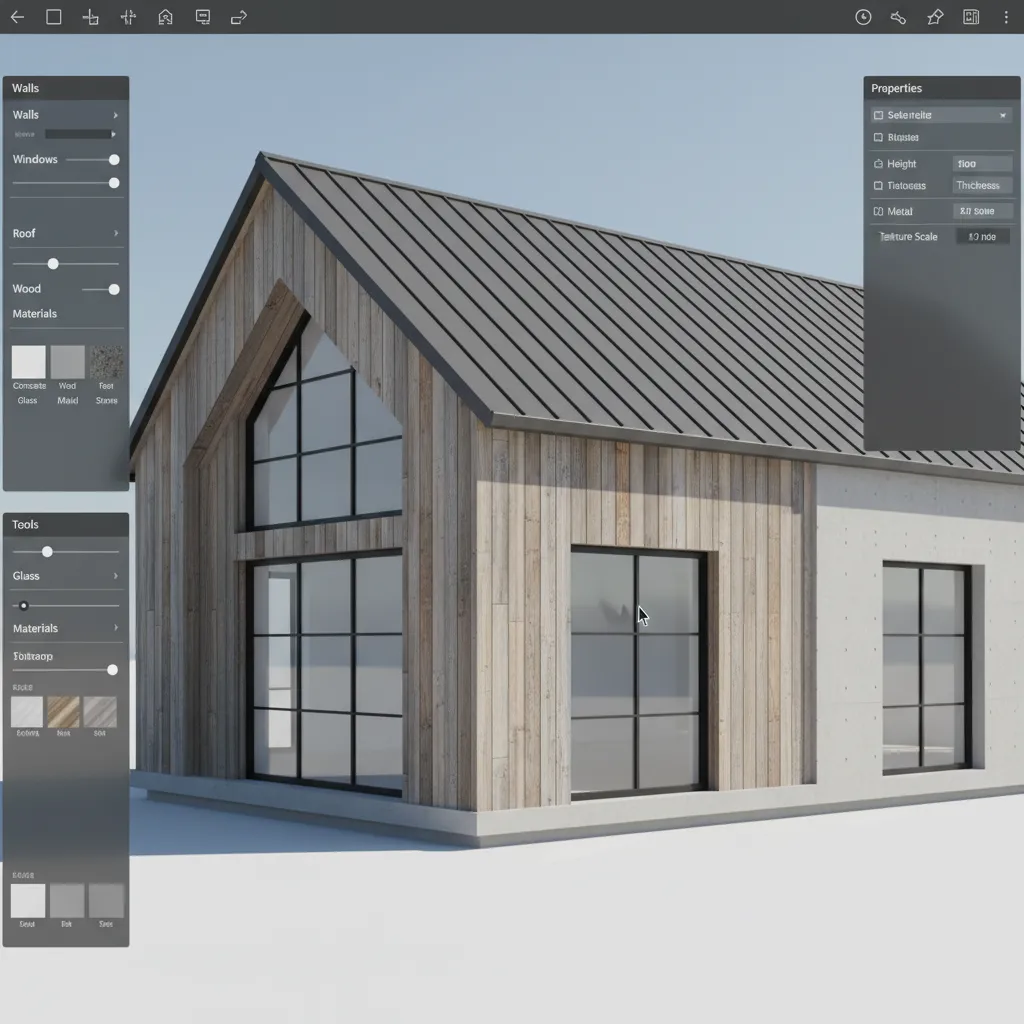Select the Wood material thumbnail
The width and height of the screenshot is (1024, 1024).
click(x=67, y=362)
